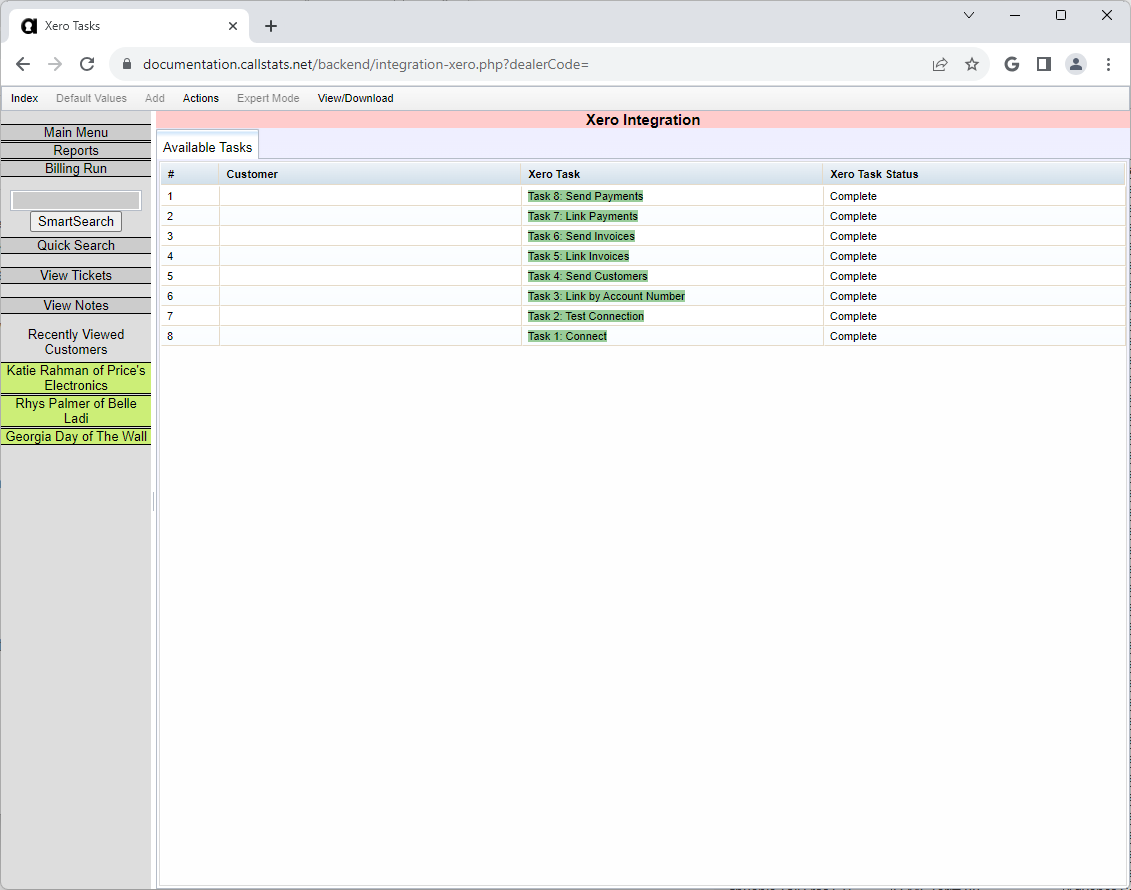Viewport: 1131px width, 890px height.
Task: Select the Xero Tasks browser tab
Action: coord(120,26)
